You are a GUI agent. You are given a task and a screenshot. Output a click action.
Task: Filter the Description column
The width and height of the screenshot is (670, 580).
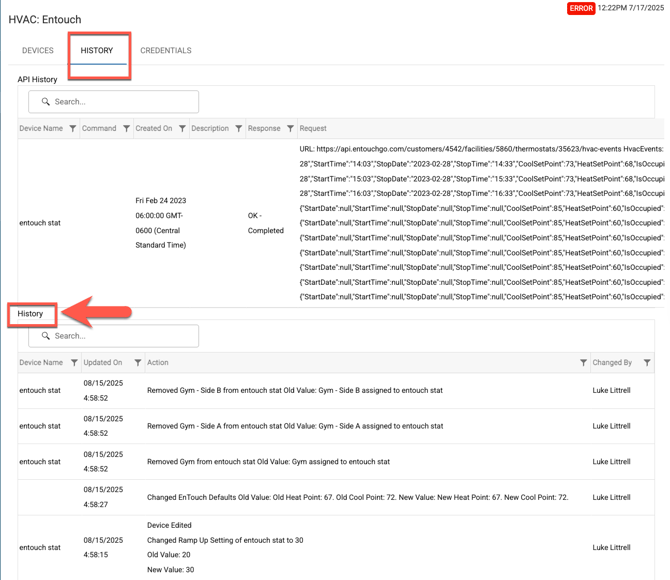(239, 129)
